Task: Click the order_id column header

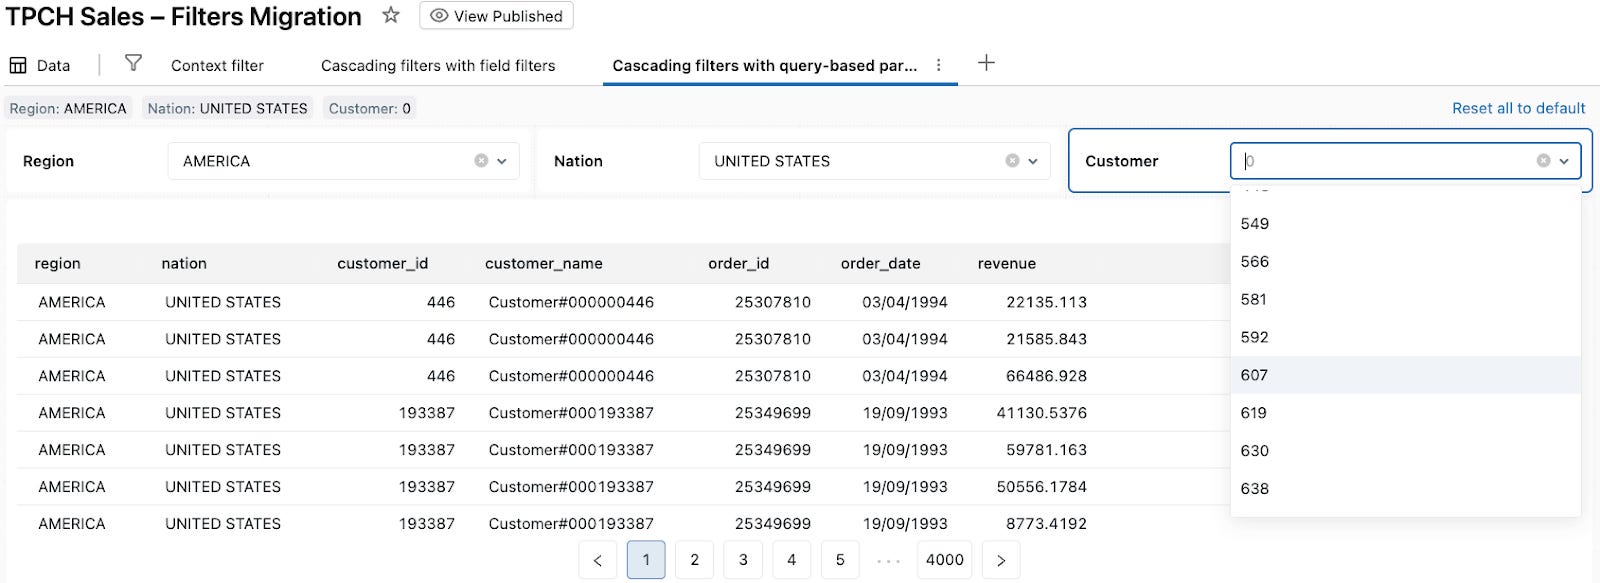Action: [x=738, y=264]
